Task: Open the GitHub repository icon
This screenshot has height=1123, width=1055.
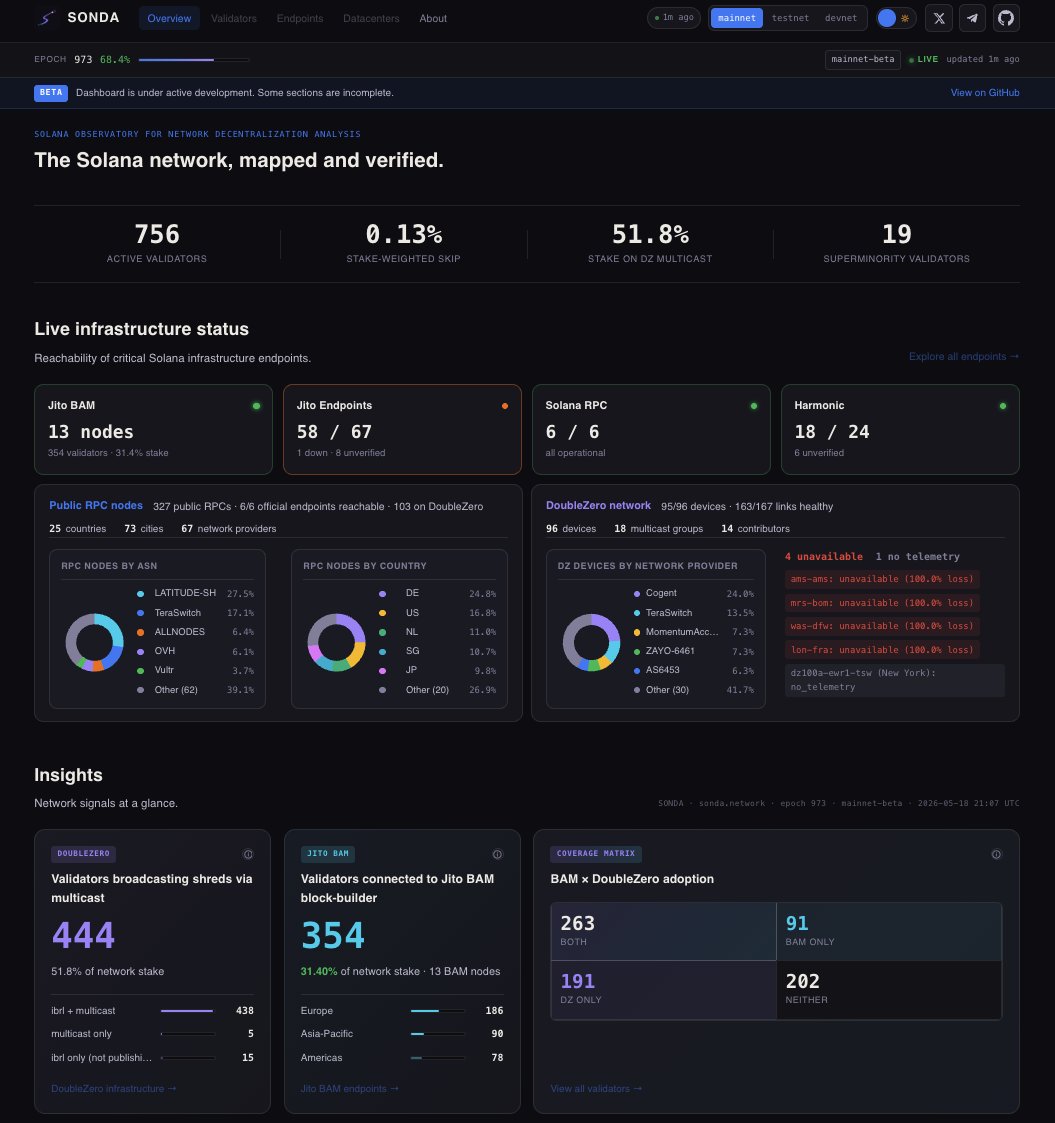Action: pyautogui.click(x=1006, y=18)
